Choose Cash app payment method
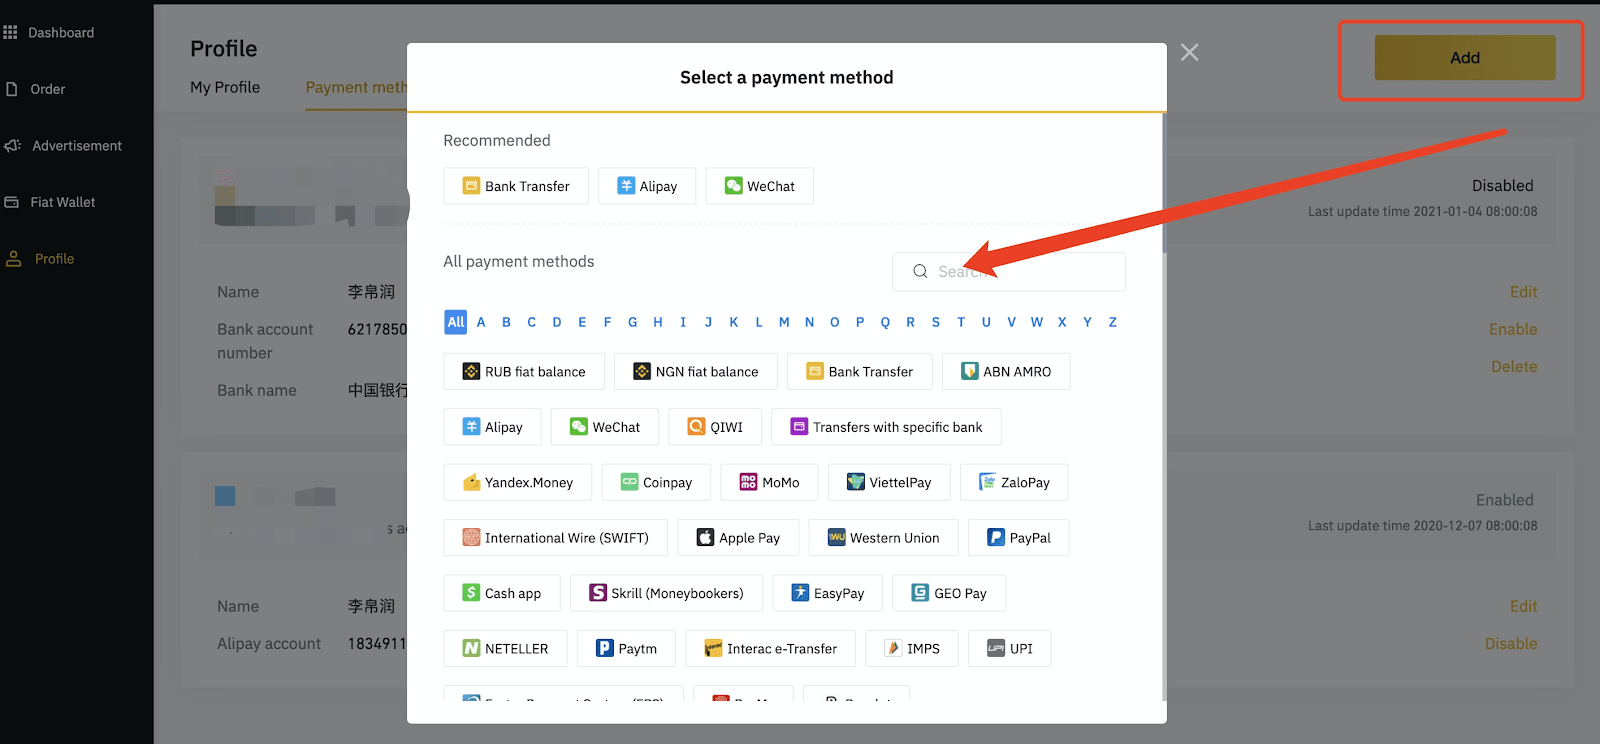1600x744 pixels. pos(502,593)
